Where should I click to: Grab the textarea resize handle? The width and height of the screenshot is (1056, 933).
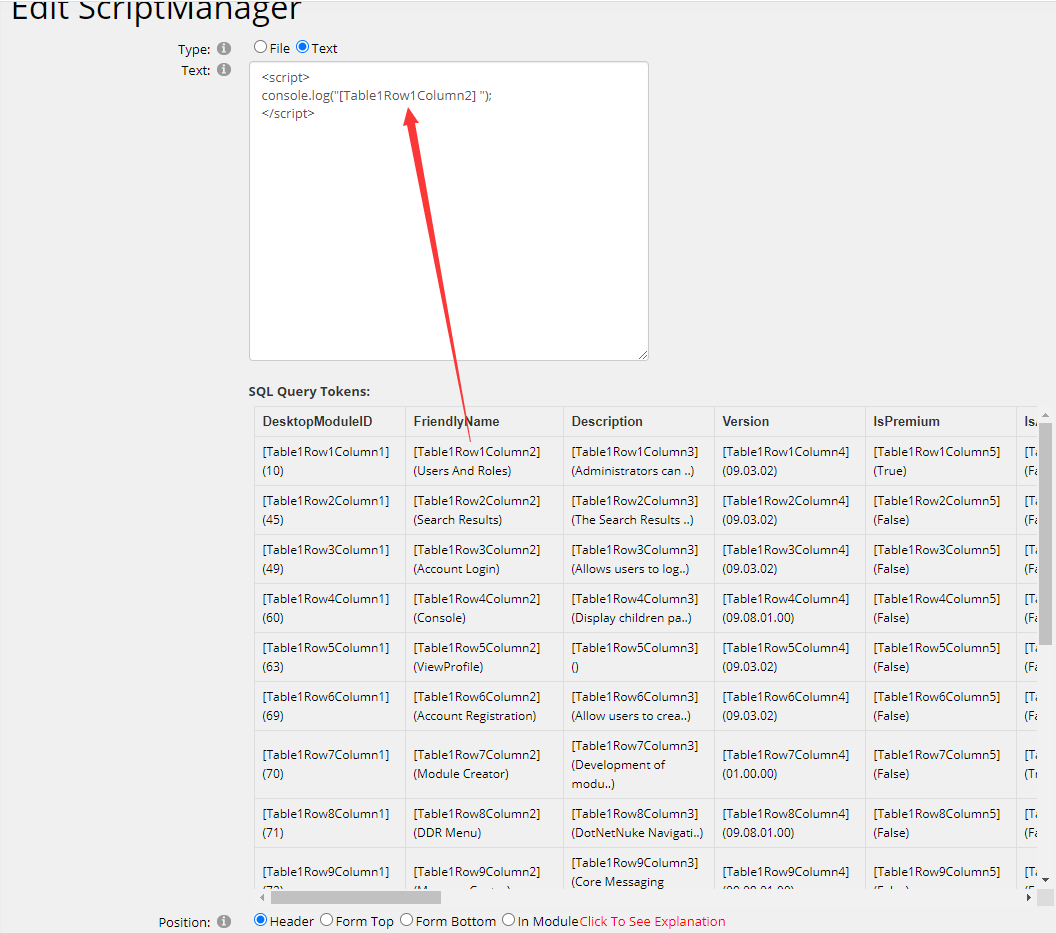(x=642, y=355)
